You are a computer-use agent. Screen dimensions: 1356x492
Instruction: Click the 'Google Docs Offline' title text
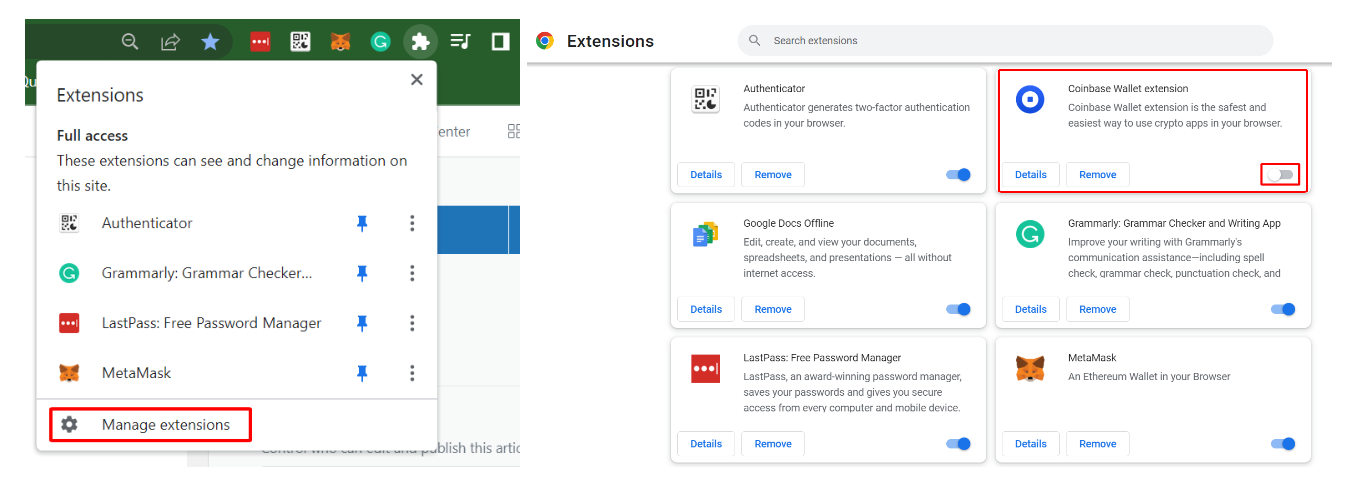[789, 223]
